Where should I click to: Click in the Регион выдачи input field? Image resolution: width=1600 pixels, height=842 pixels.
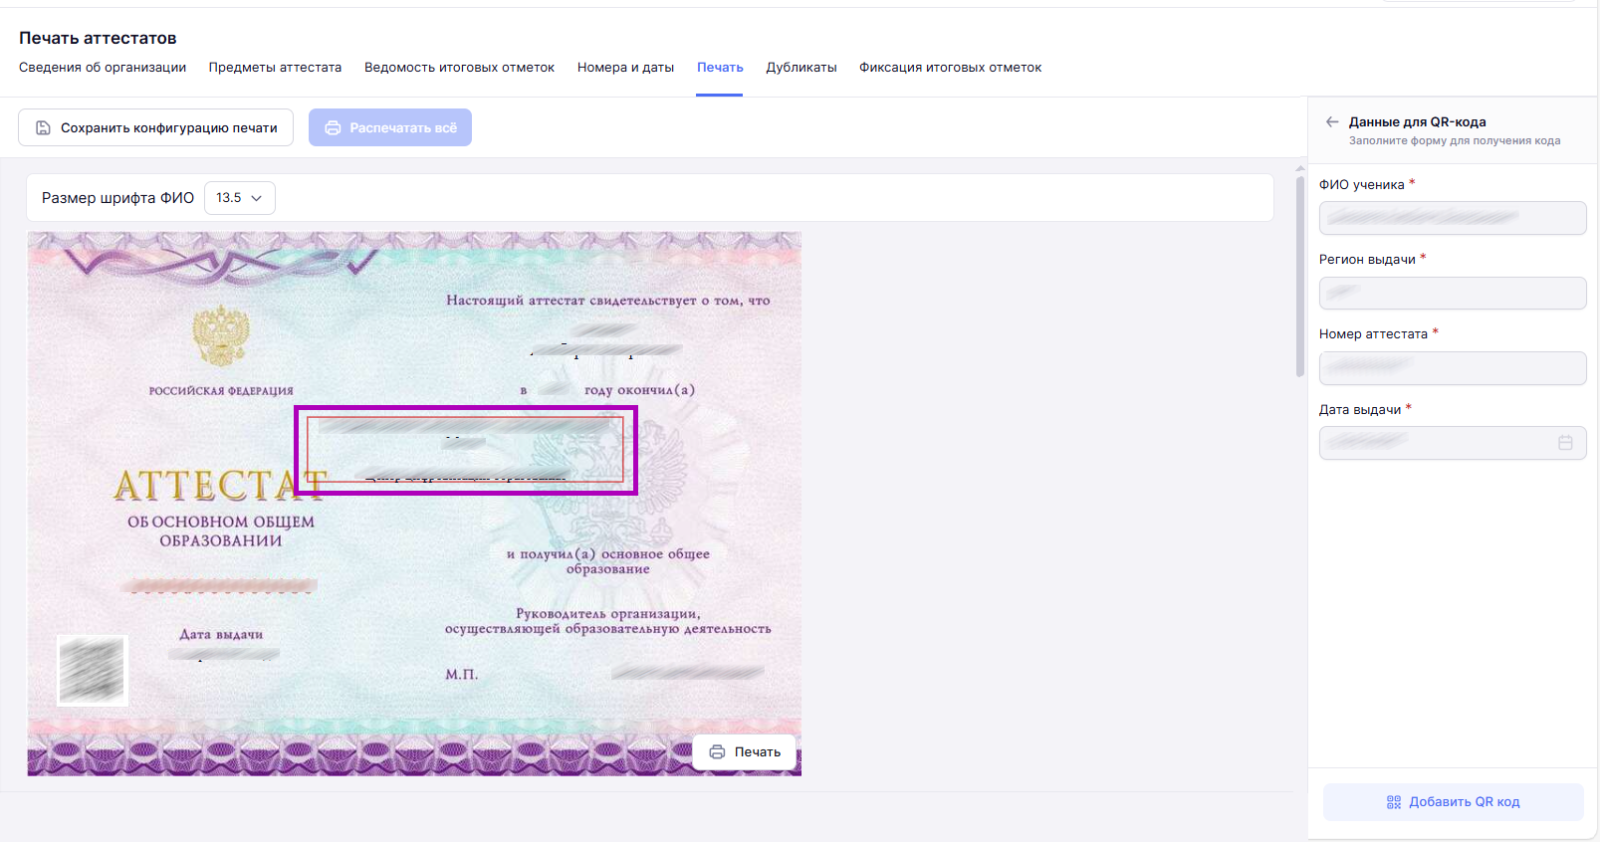[x=1452, y=293]
